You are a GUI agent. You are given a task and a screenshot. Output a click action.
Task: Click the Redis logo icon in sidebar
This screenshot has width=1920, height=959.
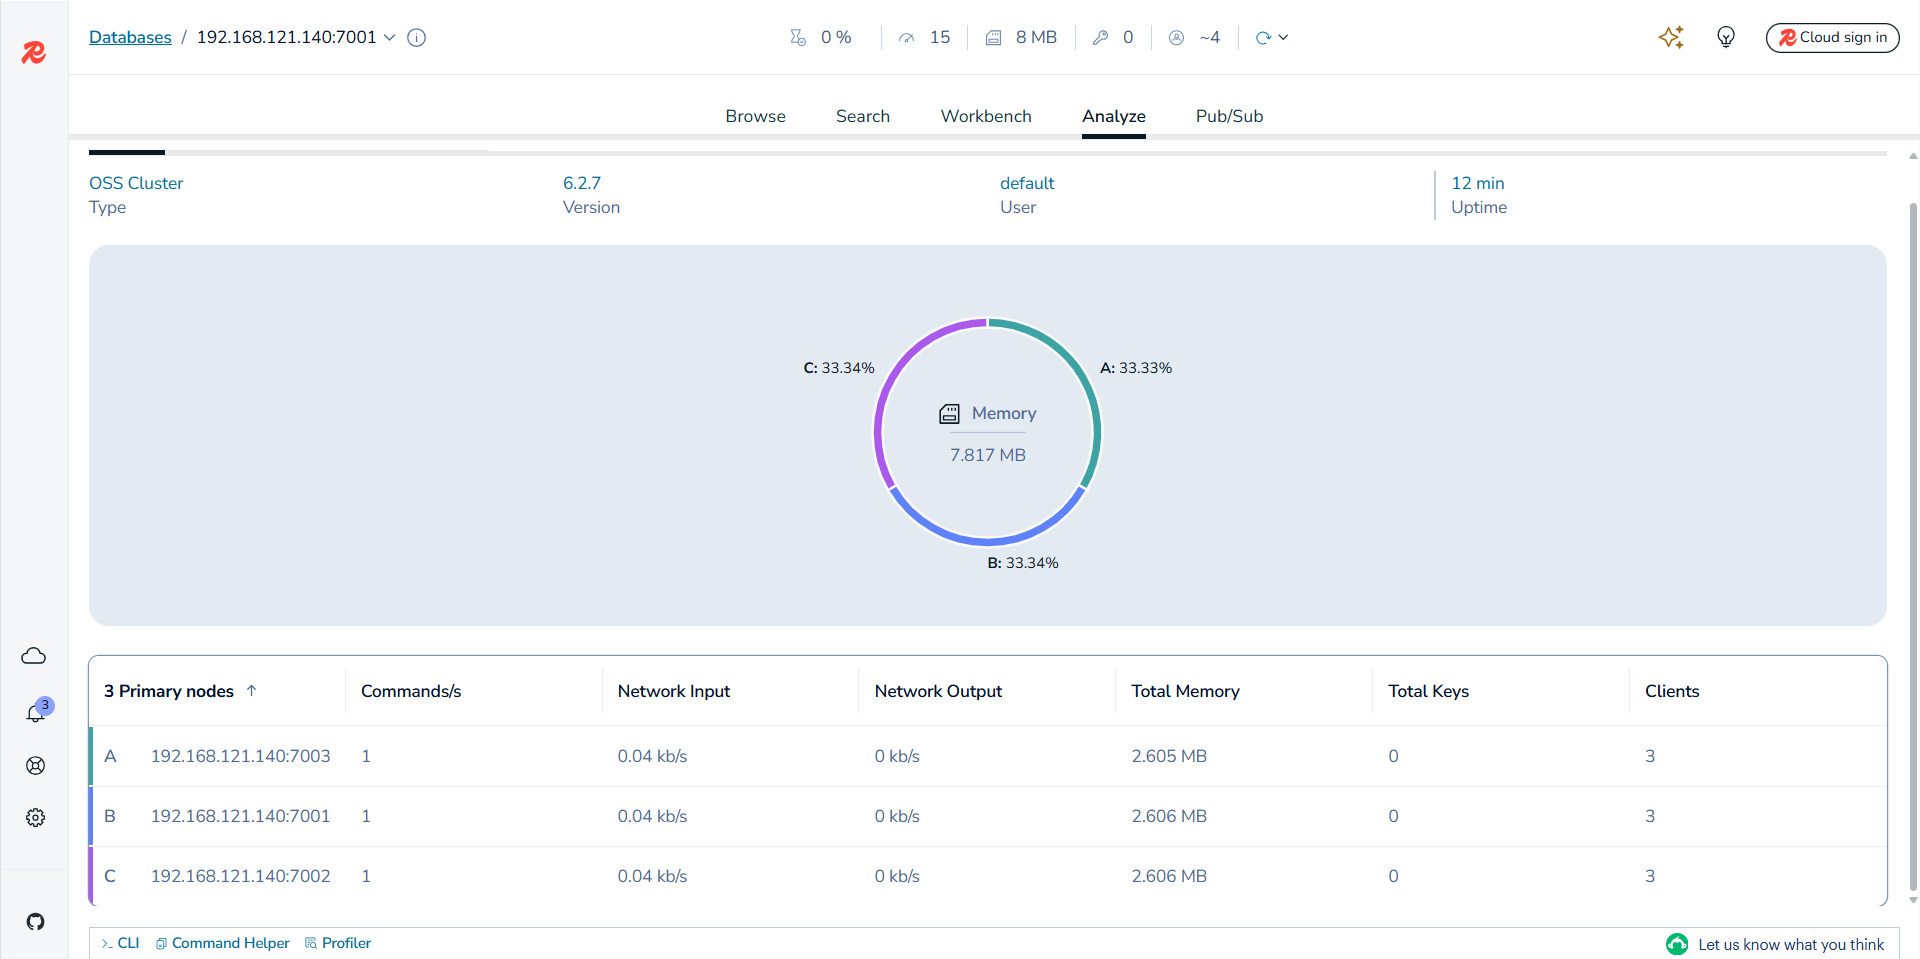point(34,52)
